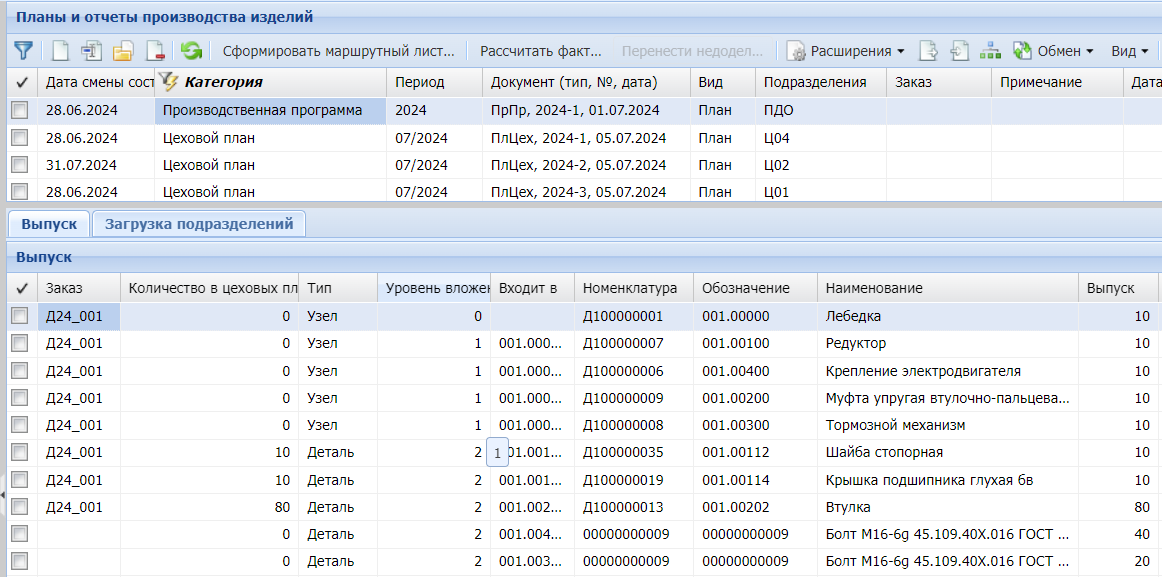1162x577 pixels.
Task: Click the export document arrow icon
Action: pos(928,50)
